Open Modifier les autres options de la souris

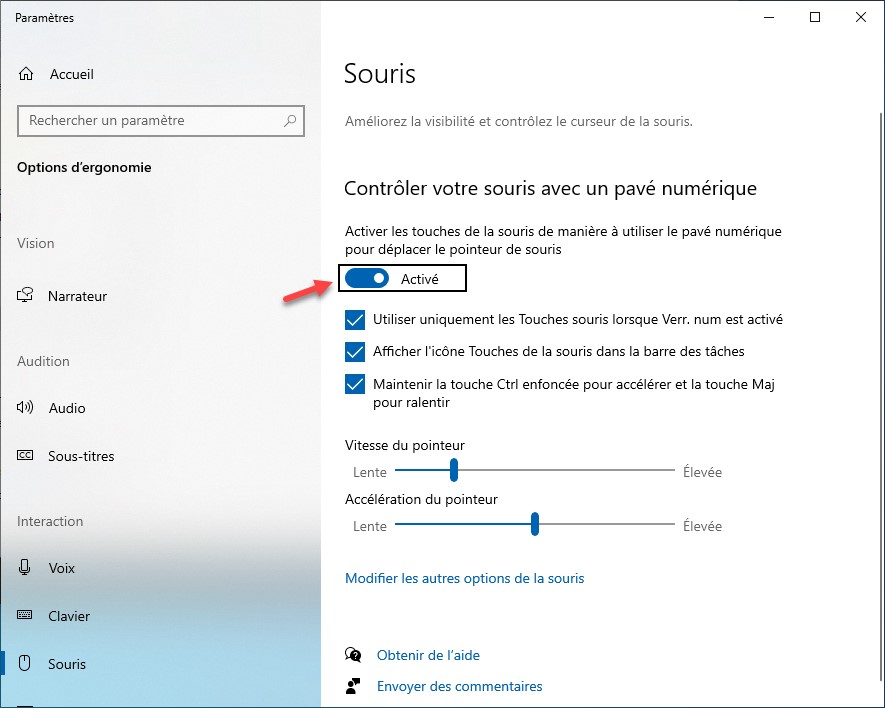point(465,578)
